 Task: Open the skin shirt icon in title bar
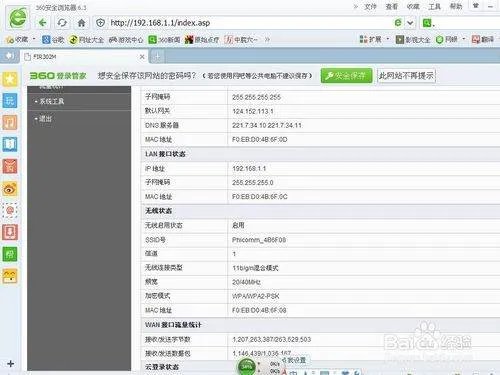click(x=476, y=5)
